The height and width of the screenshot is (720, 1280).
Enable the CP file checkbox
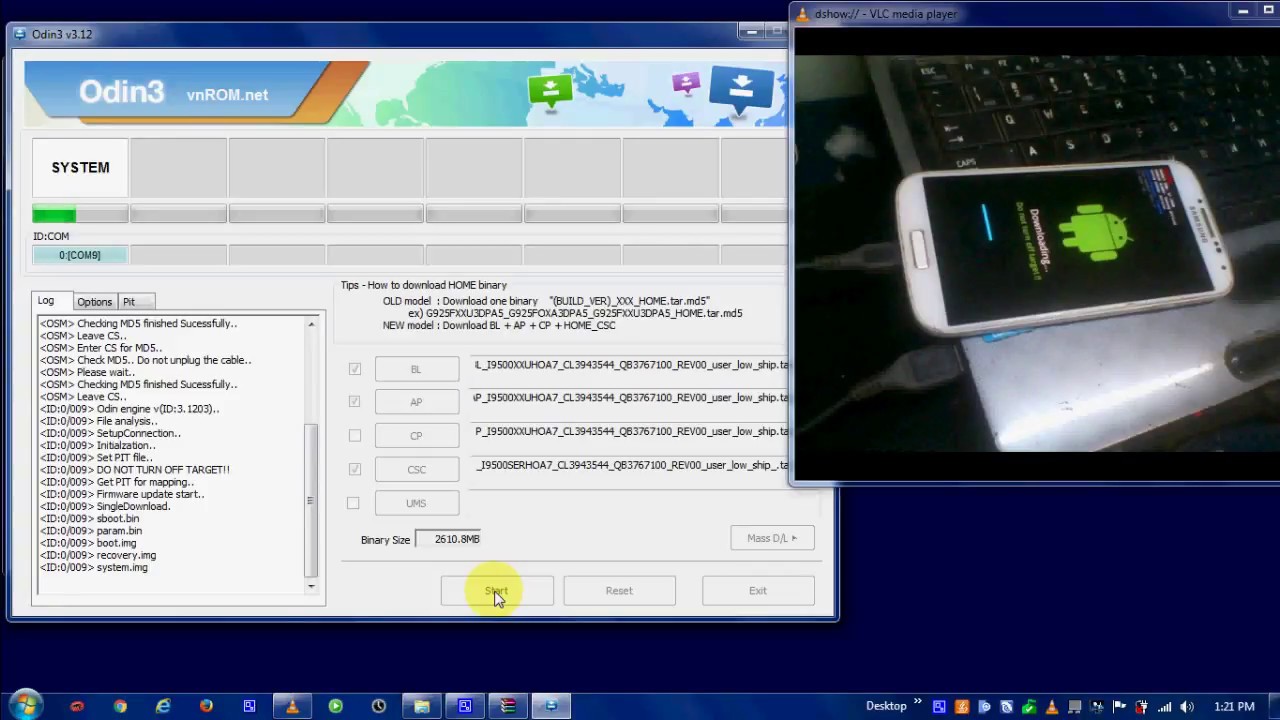pos(354,435)
